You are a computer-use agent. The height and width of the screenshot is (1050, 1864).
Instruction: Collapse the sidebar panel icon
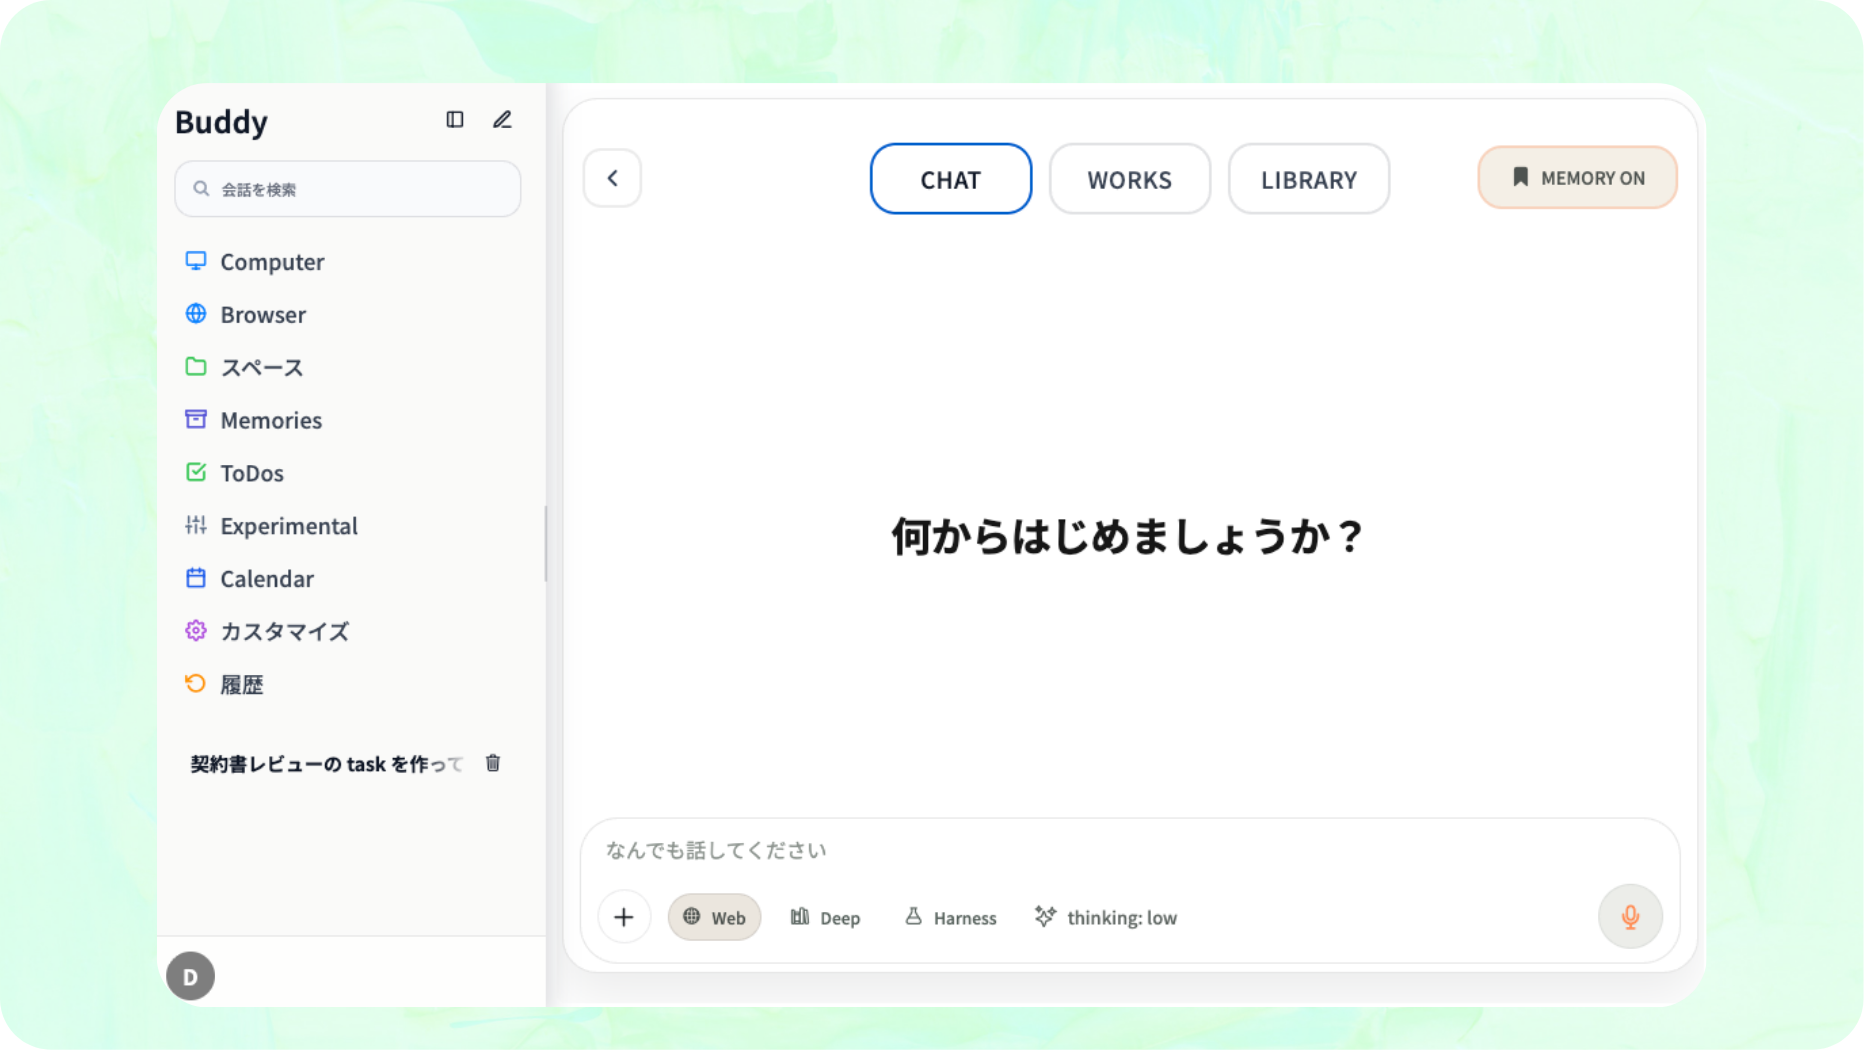[455, 120]
